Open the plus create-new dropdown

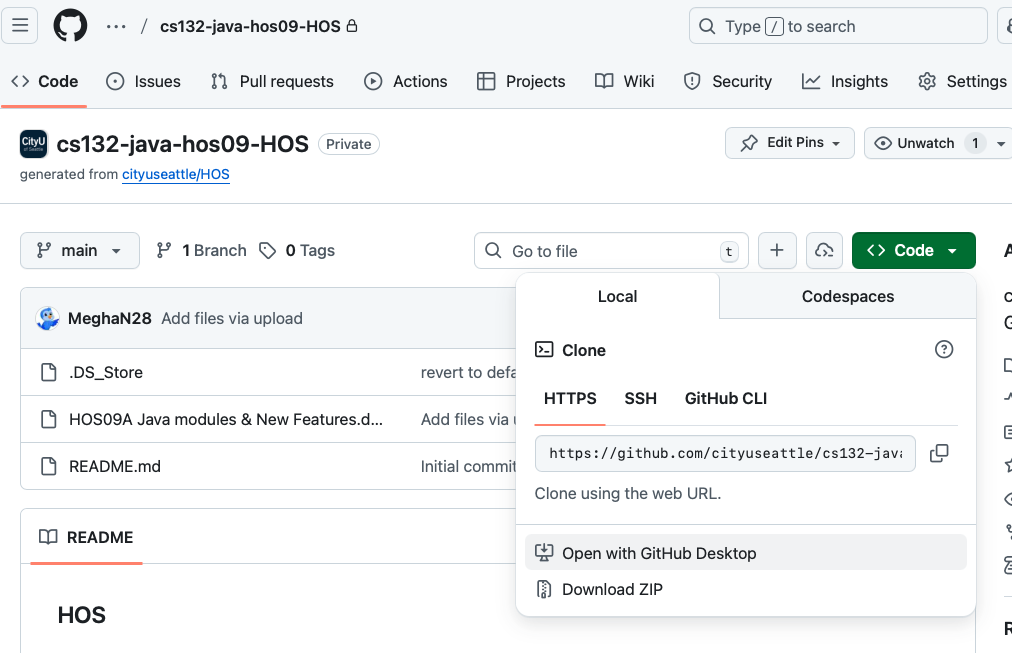(x=777, y=250)
